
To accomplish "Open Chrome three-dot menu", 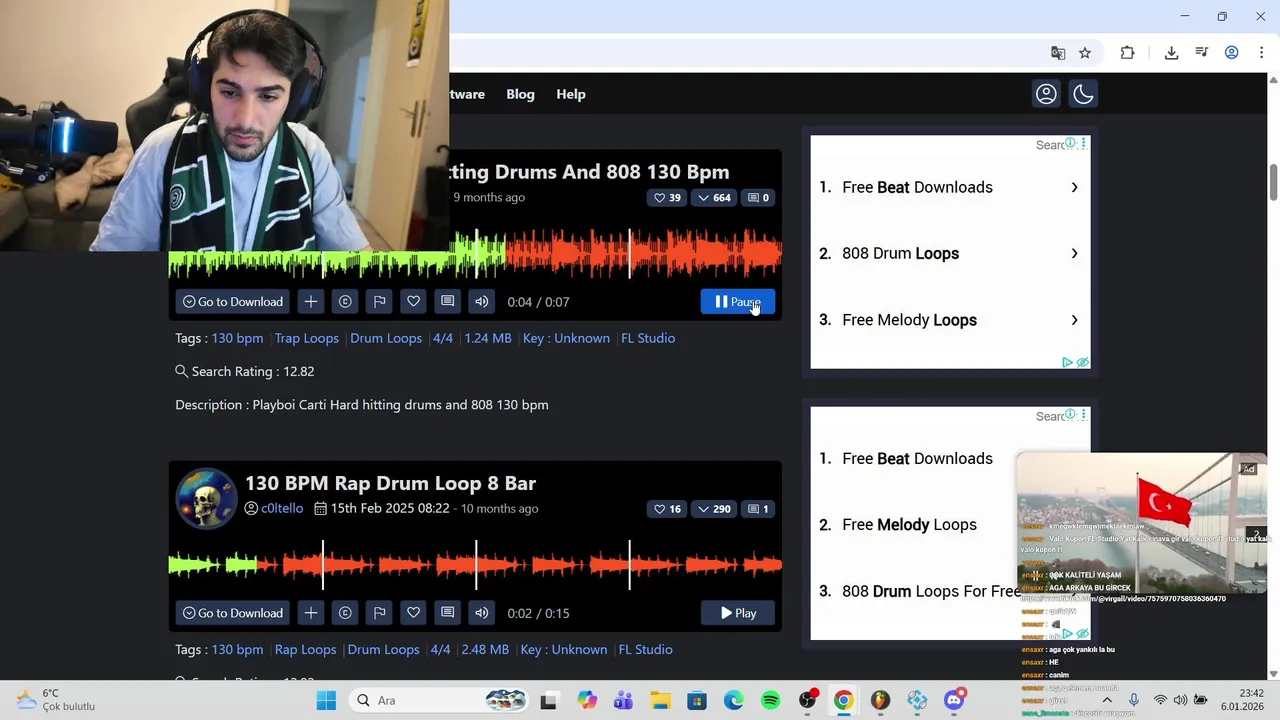I will tap(1261, 53).
